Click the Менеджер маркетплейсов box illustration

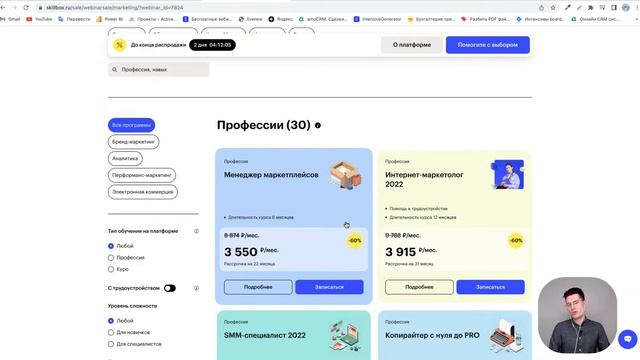[x=346, y=175]
